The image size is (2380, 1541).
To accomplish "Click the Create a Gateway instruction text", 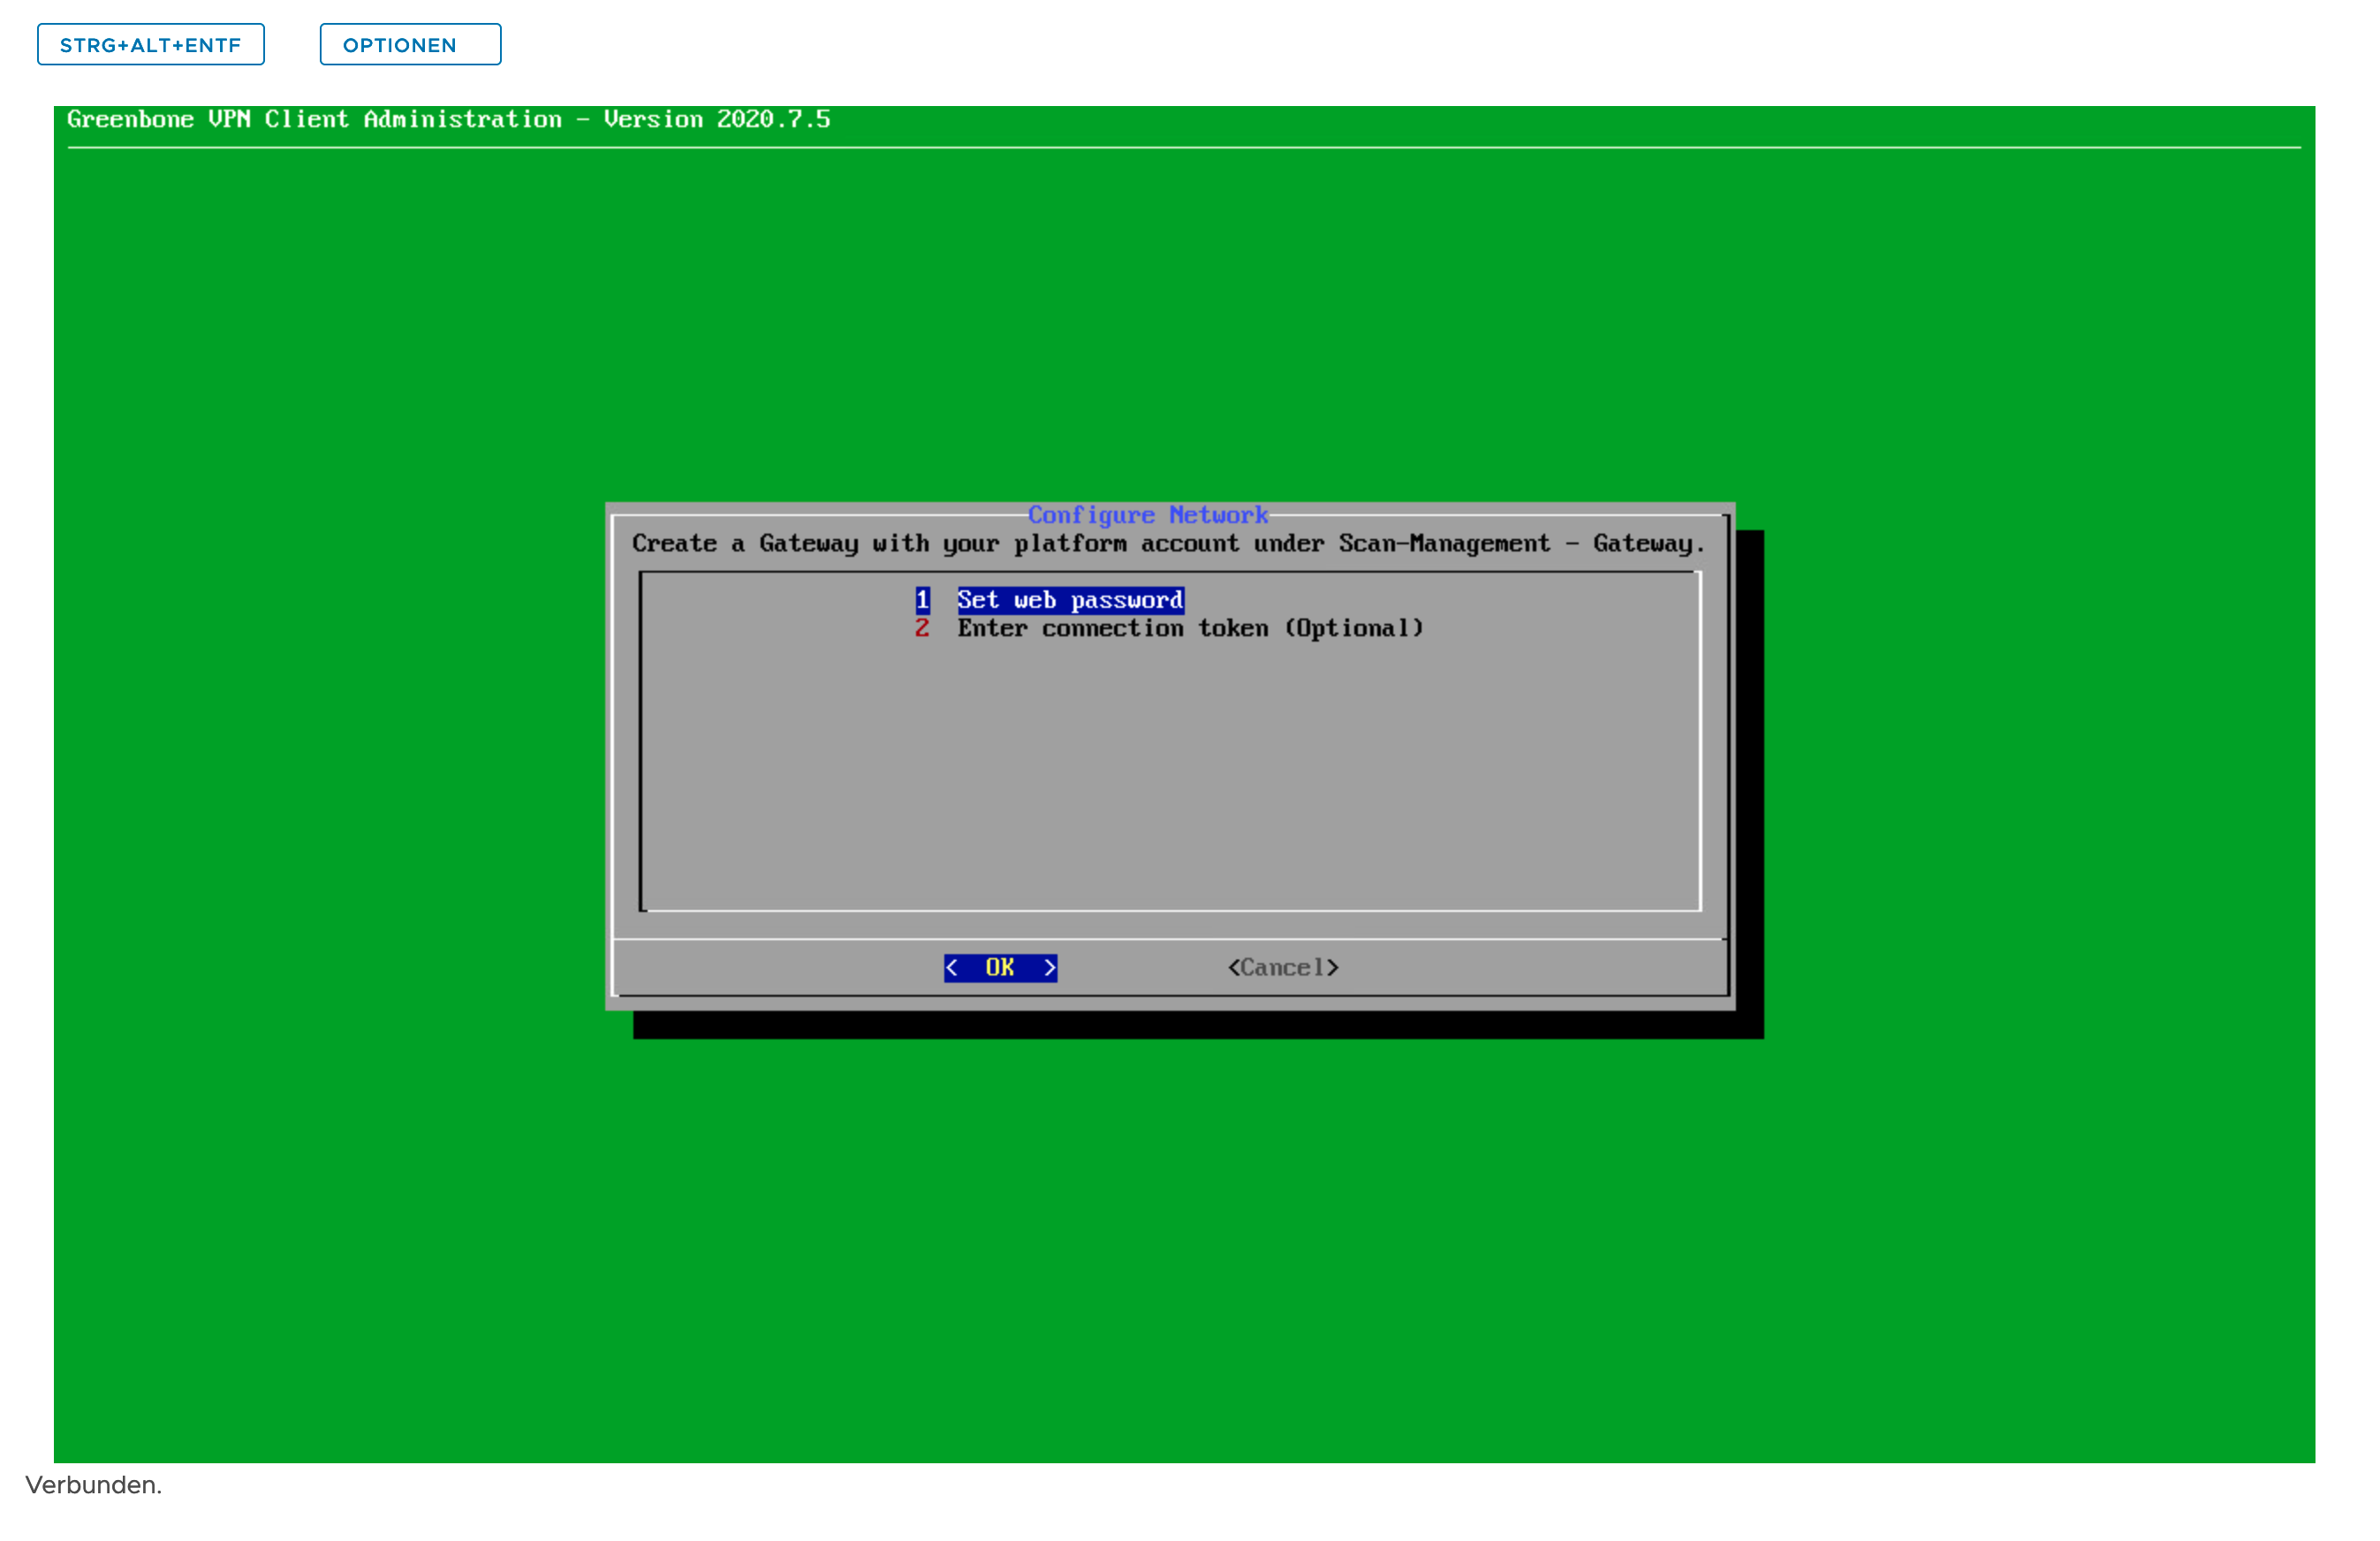I will pyautogui.click(x=1168, y=543).
